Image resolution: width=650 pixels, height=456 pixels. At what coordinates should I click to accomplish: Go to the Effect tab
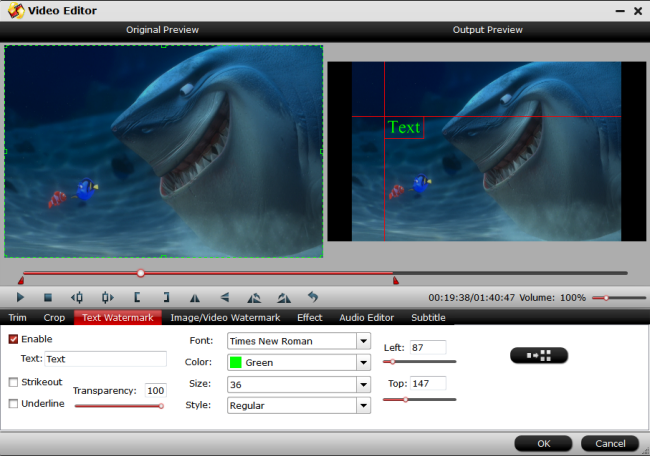[310, 318]
